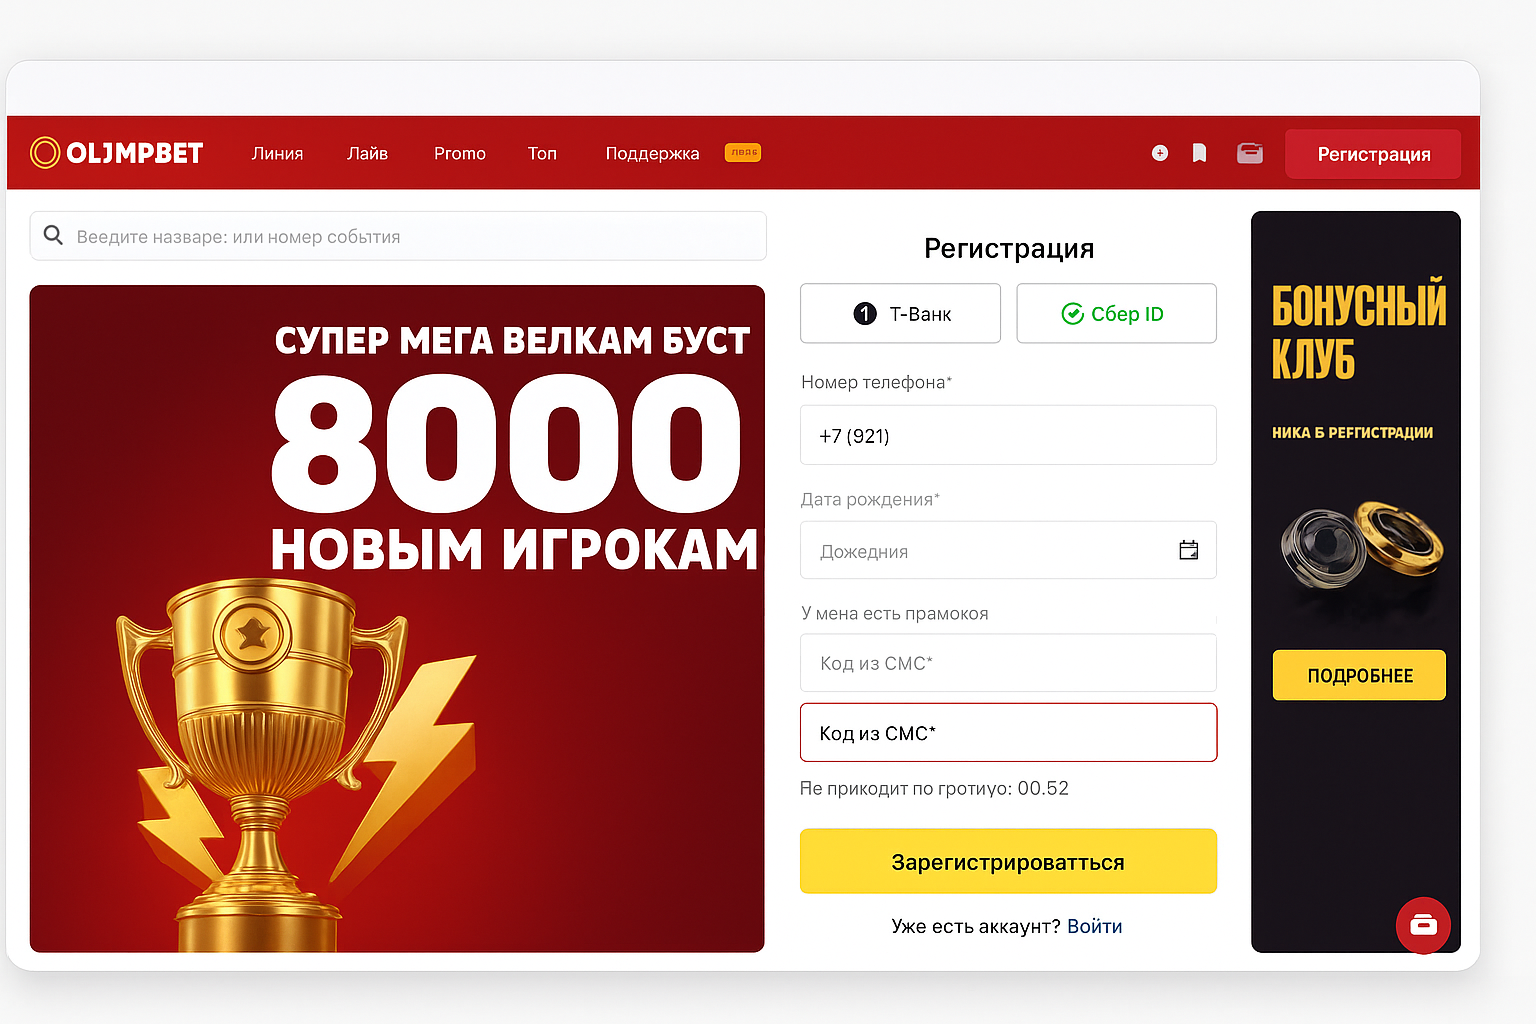The width and height of the screenshot is (1536, 1024).
Task: Register via the Т-Банк button
Action: [900, 313]
